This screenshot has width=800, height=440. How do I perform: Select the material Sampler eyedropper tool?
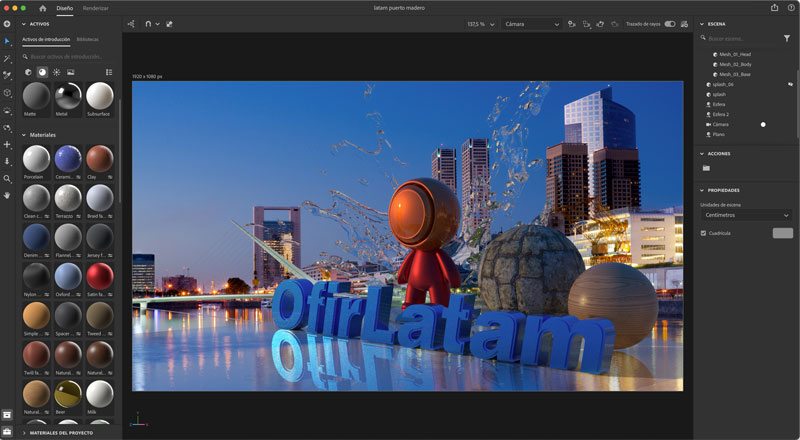[7, 76]
